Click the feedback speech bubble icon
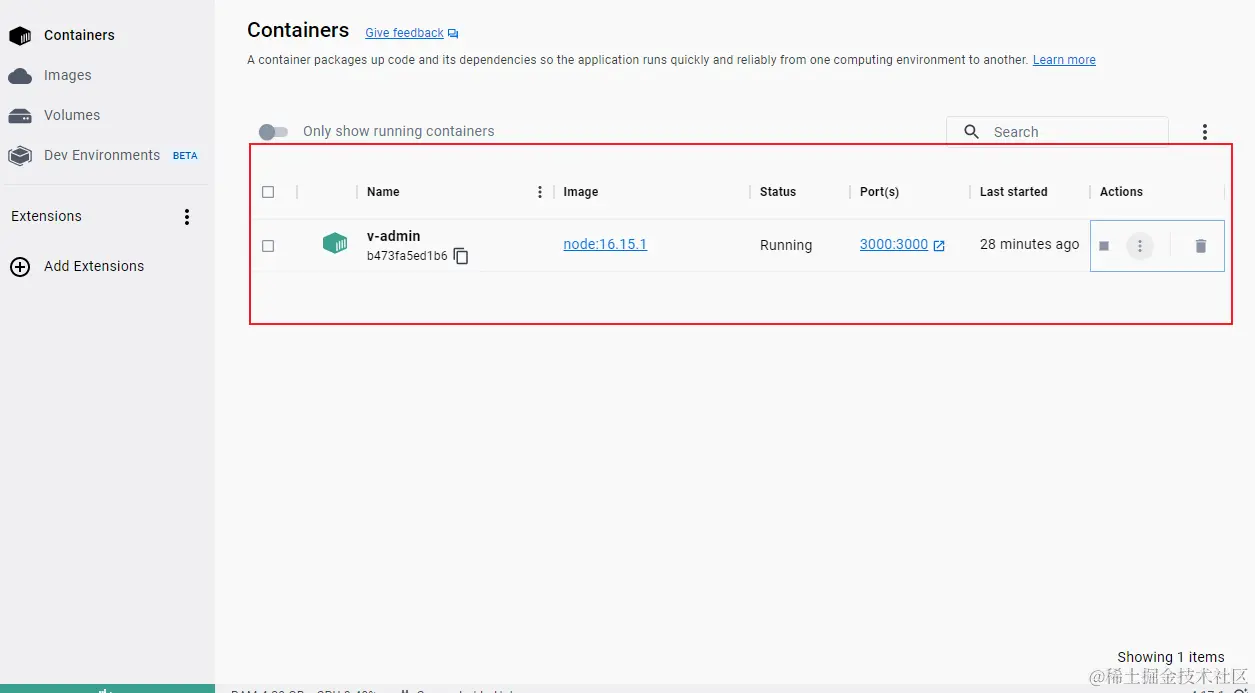The height and width of the screenshot is (693, 1255). pos(453,34)
